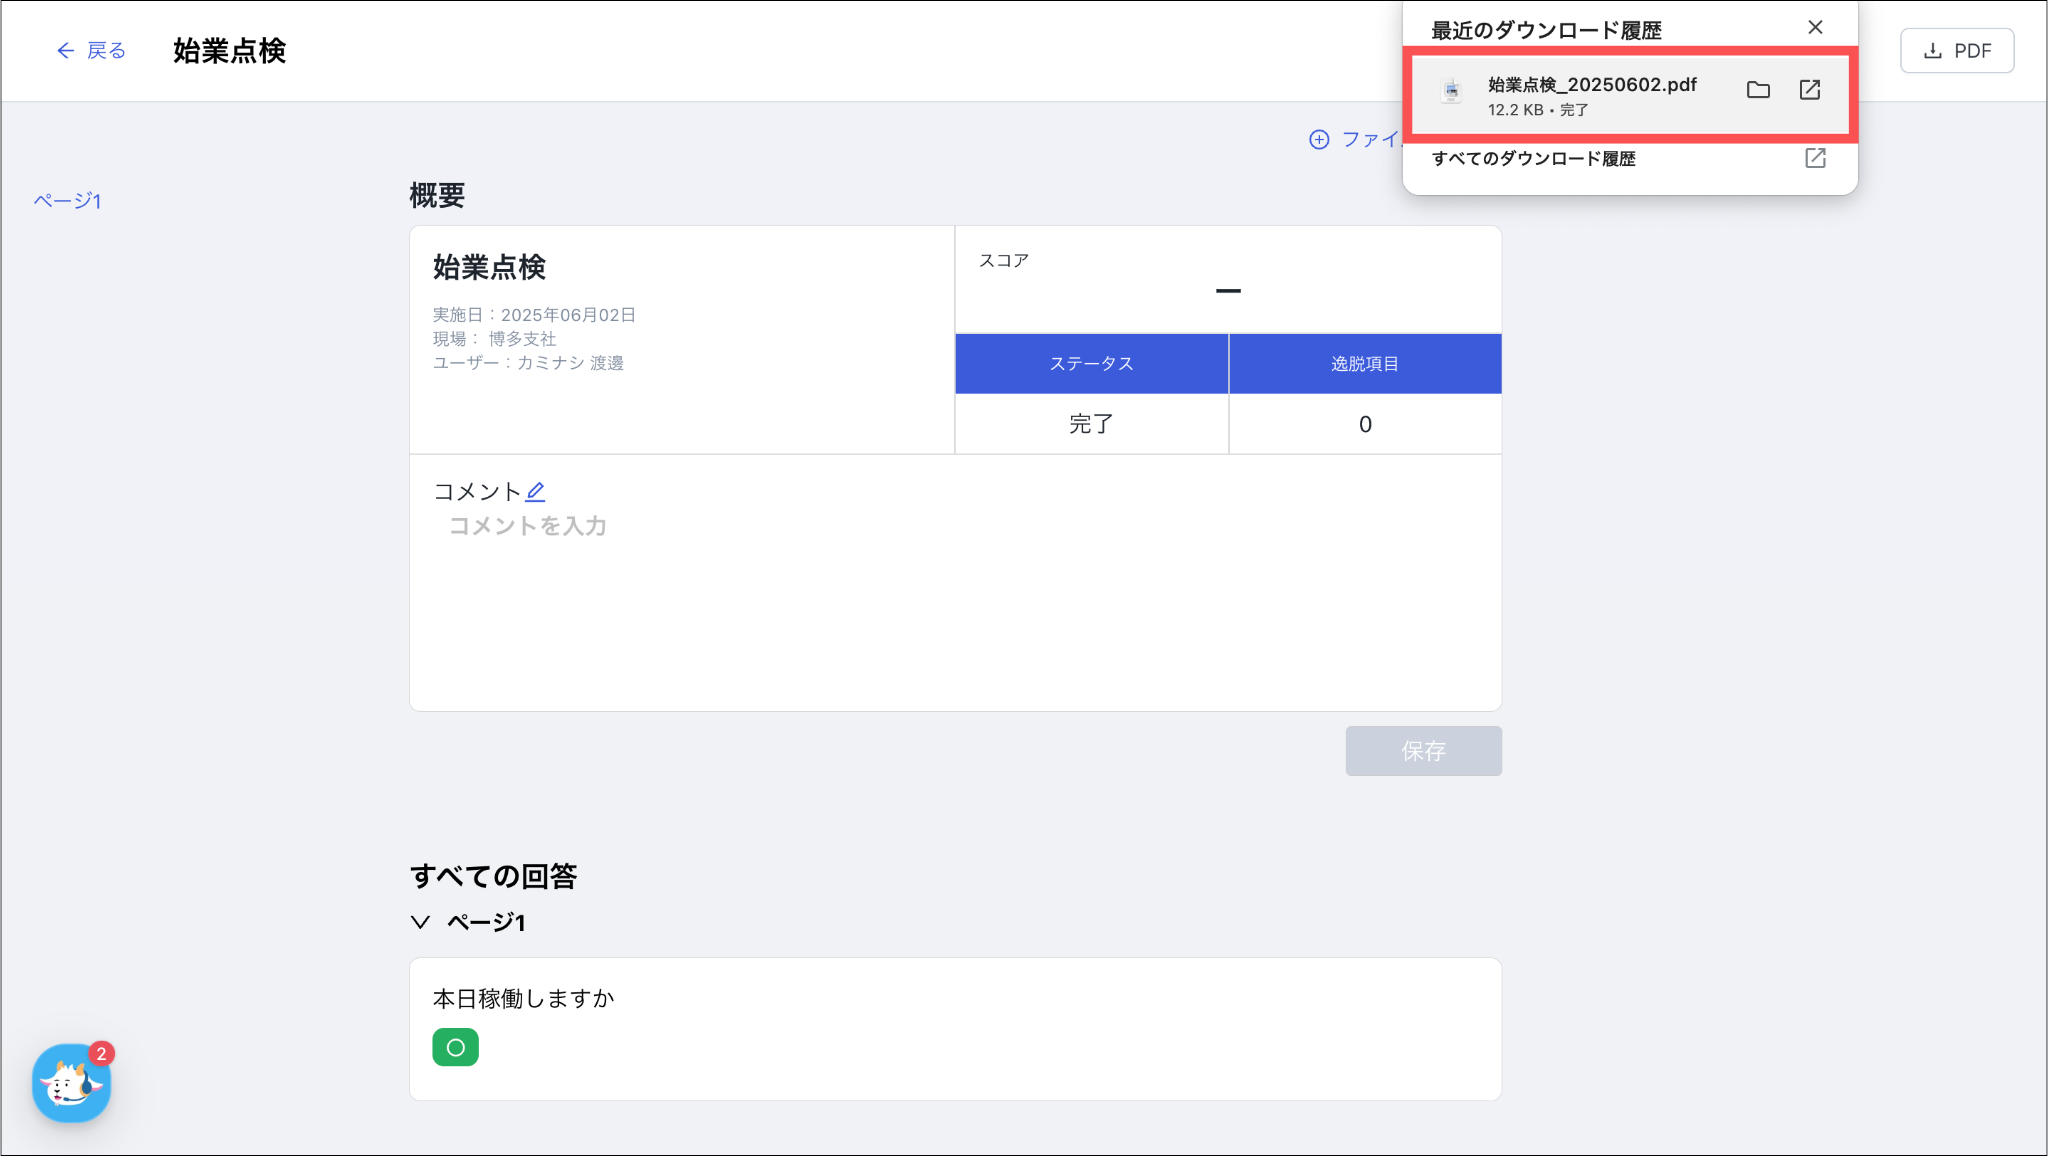Click the comment edit pencil icon
The image size is (2048, 1156).
pyautogui.click(x=536, y=491)
